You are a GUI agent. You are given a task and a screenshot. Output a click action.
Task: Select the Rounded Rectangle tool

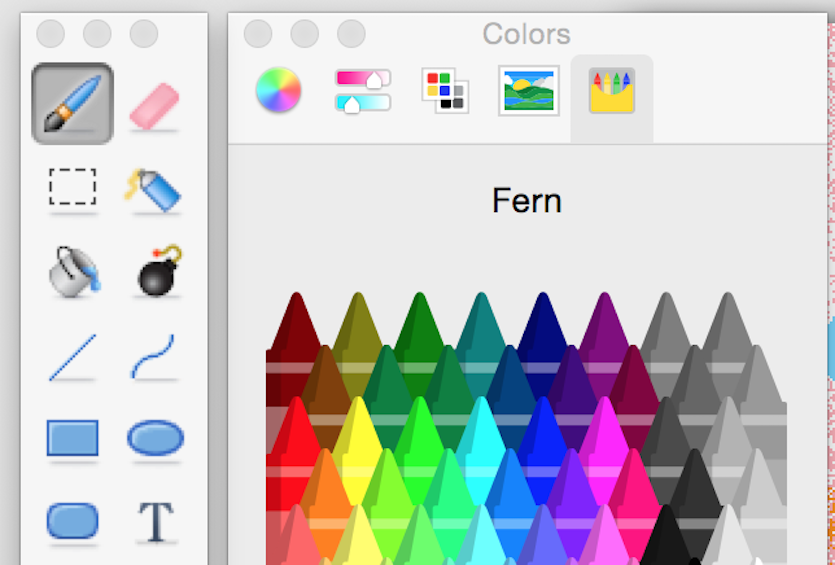coord(73,520)
